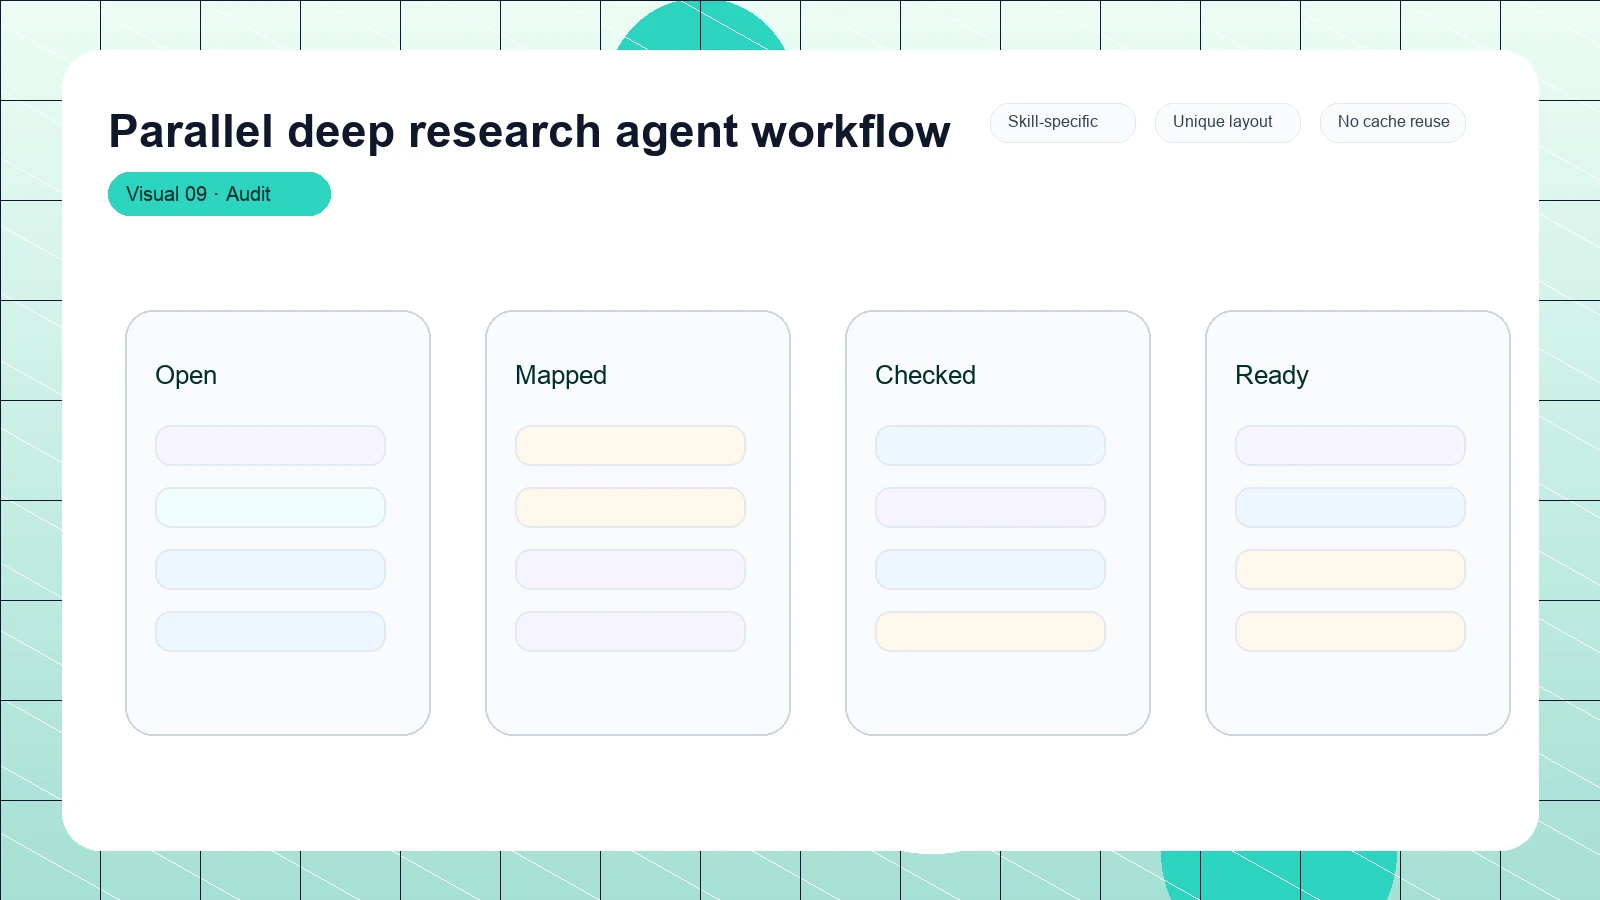This screenshot has height=900, width=1600.
Task: Select fourth item in Mapped column
Action: [x=630, y=631]
